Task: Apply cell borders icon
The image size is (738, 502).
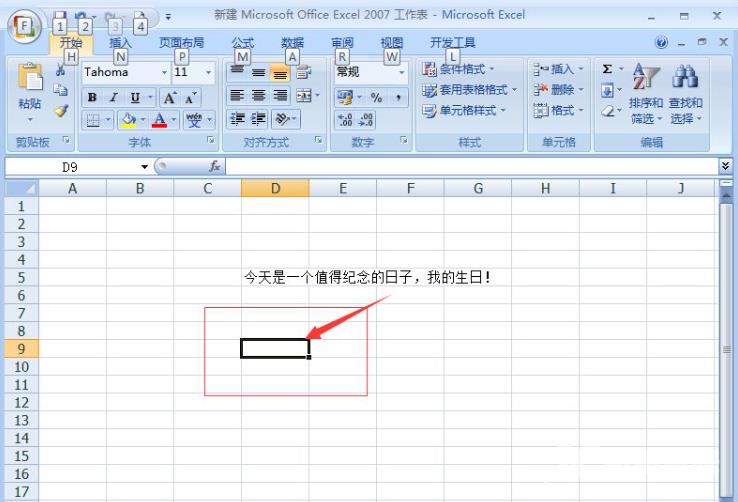Action: point(93,120)
